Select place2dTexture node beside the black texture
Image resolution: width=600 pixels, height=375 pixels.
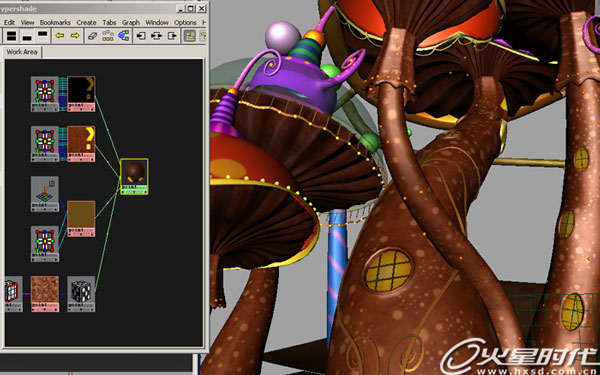coord(45,94)
